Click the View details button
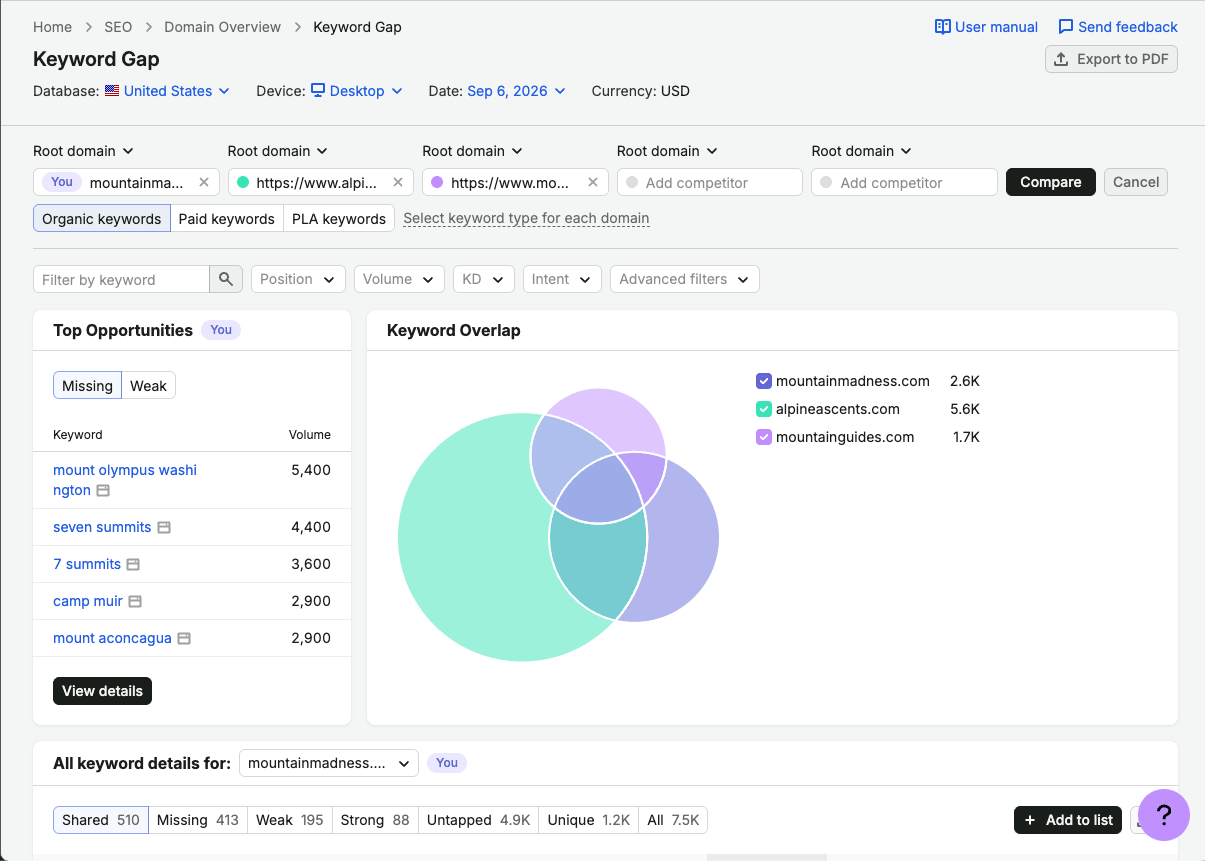The height and width of the screenshot is (861, 1205). point(102,691)
